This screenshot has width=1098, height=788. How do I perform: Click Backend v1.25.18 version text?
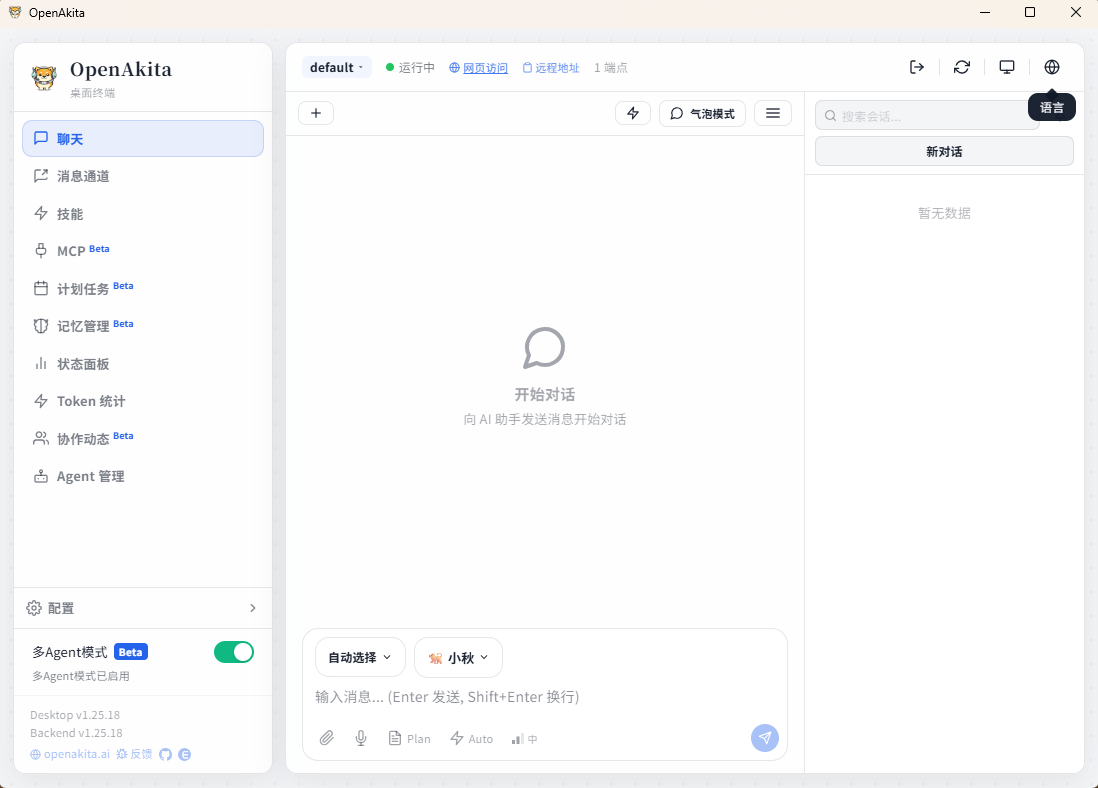(76, 733)
